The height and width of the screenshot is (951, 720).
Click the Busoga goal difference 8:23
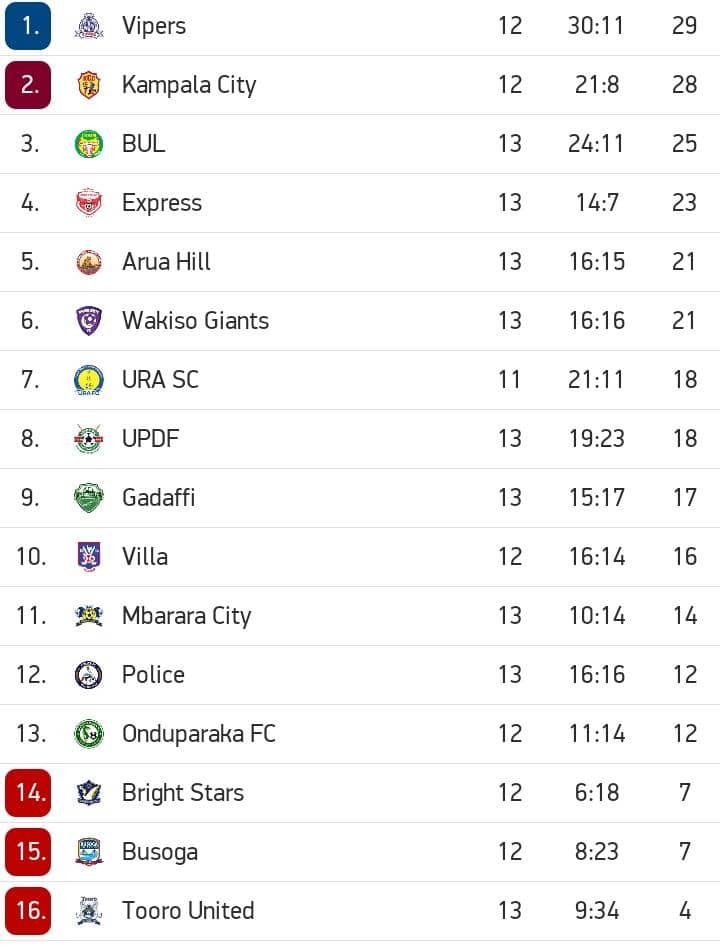point(597,852)
